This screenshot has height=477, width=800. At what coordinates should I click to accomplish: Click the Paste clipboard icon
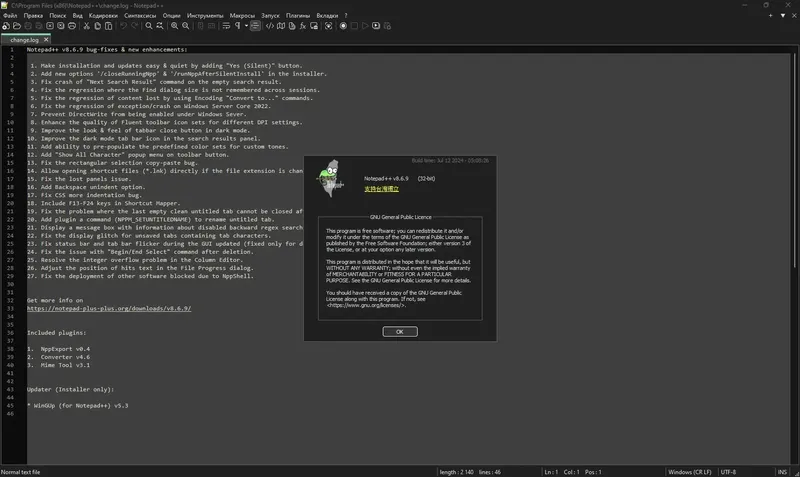109,26
